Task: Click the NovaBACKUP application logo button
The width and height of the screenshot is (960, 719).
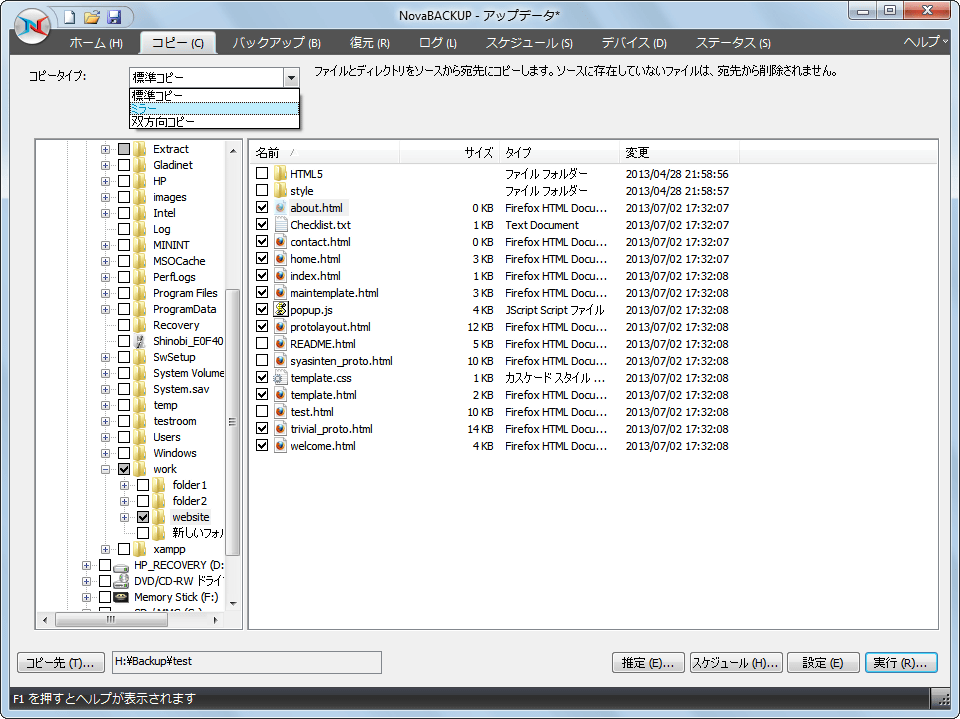Action: point(32,26)
